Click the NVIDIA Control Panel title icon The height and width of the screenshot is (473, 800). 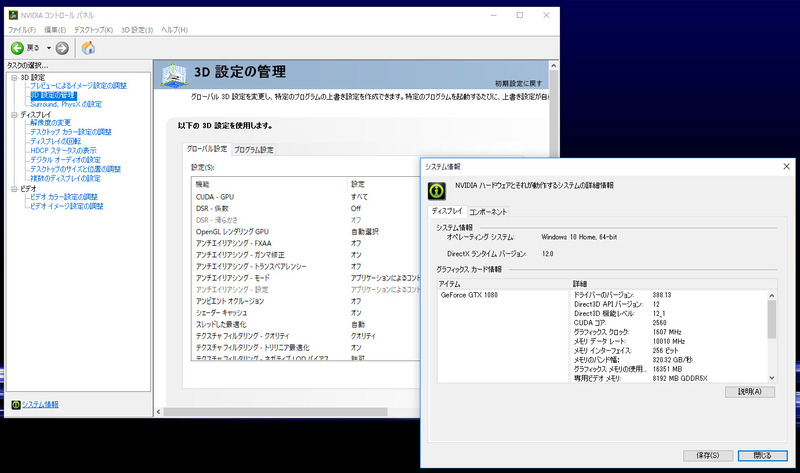13,15
